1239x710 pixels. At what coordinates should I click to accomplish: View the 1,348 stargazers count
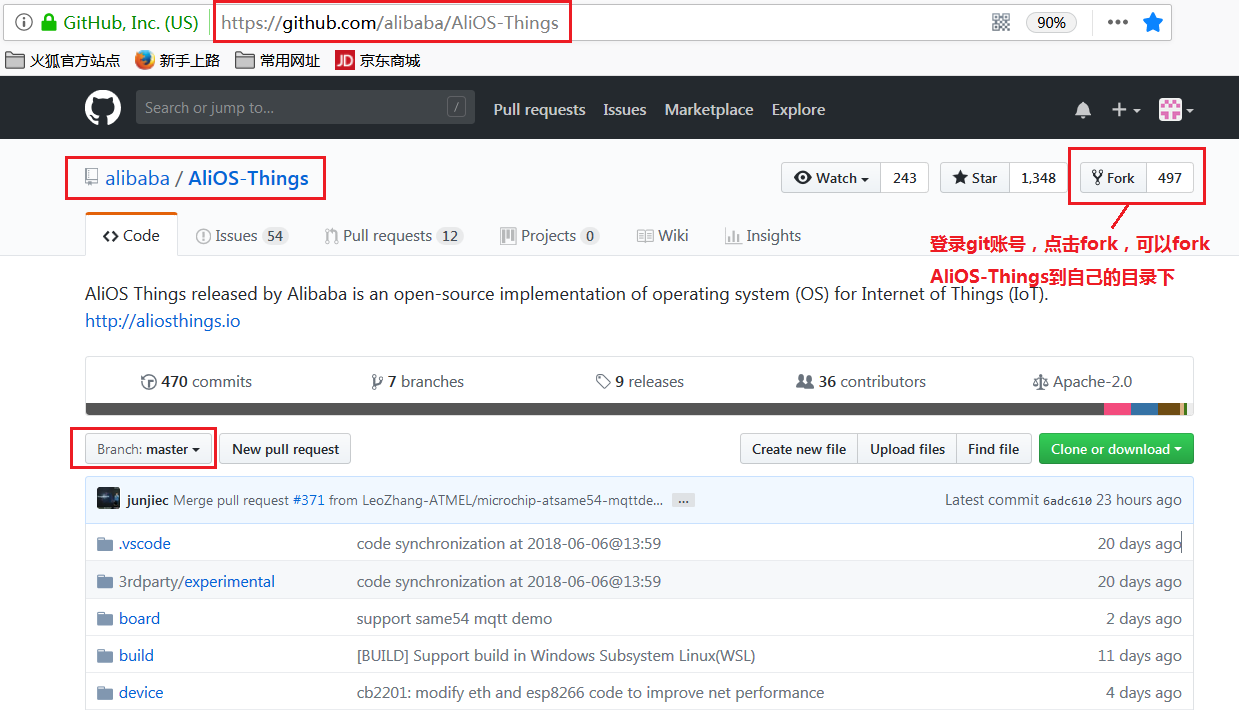tap(1038, 178)
